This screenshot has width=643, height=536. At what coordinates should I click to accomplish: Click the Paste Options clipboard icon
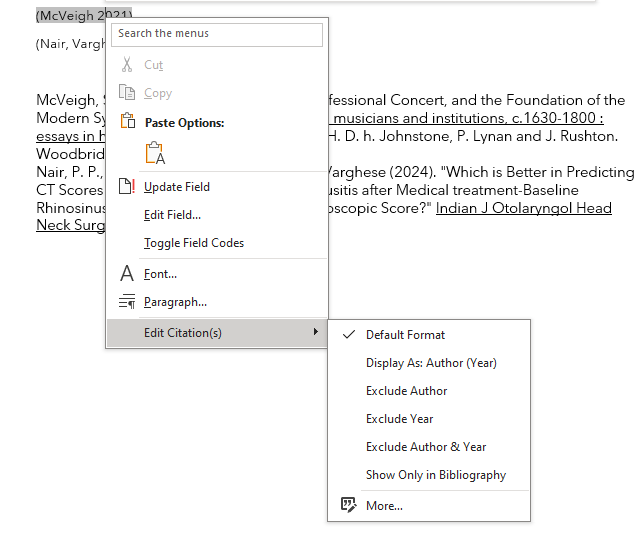coord(127,122)
